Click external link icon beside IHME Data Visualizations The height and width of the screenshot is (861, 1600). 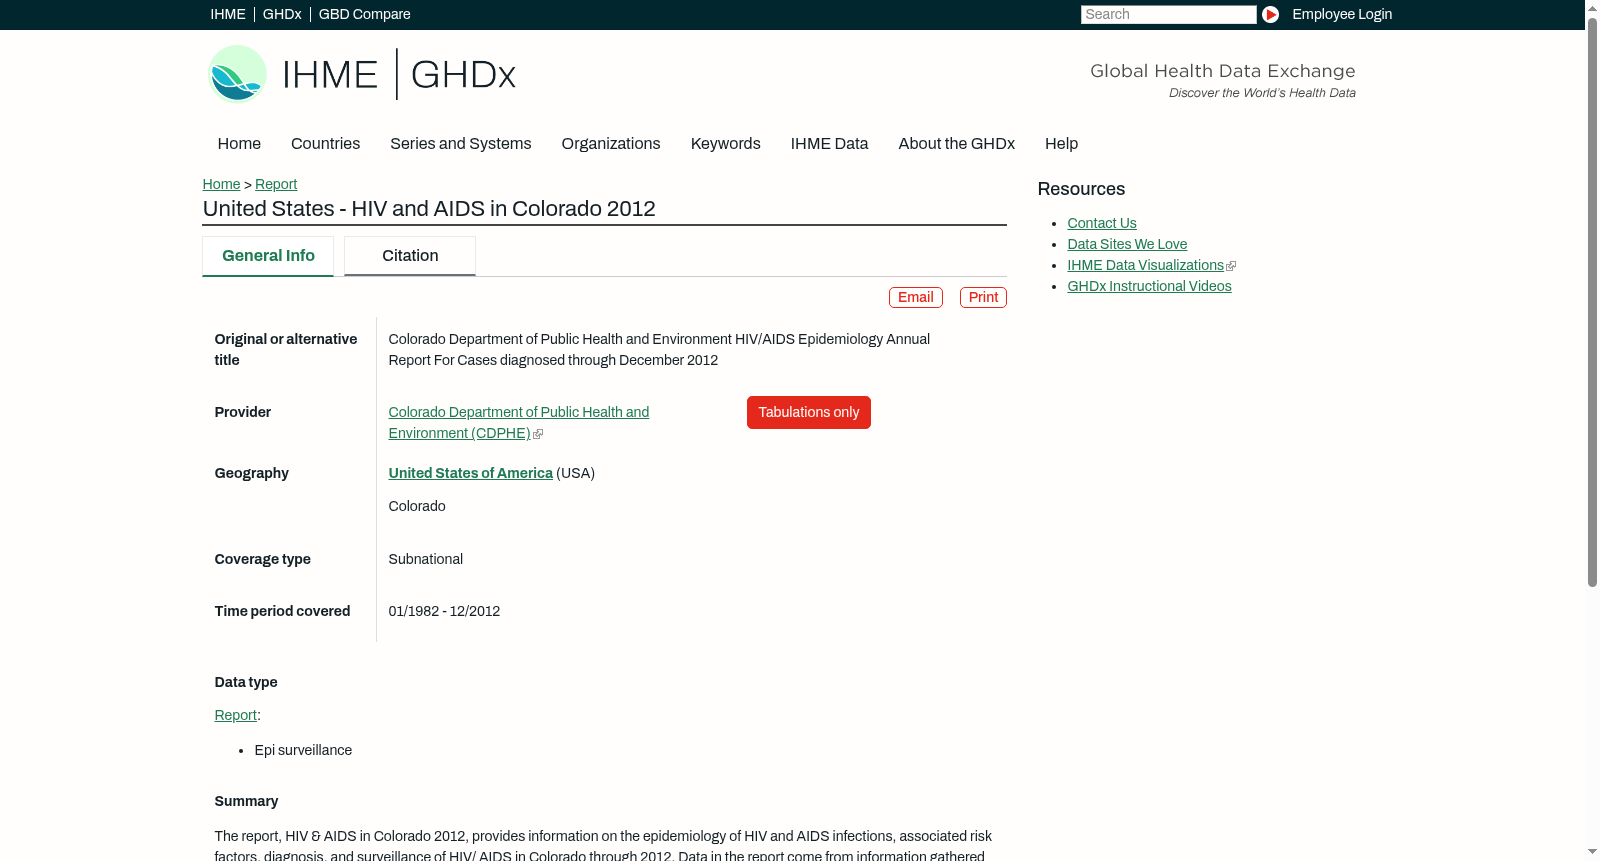(x=1231, y=266)
